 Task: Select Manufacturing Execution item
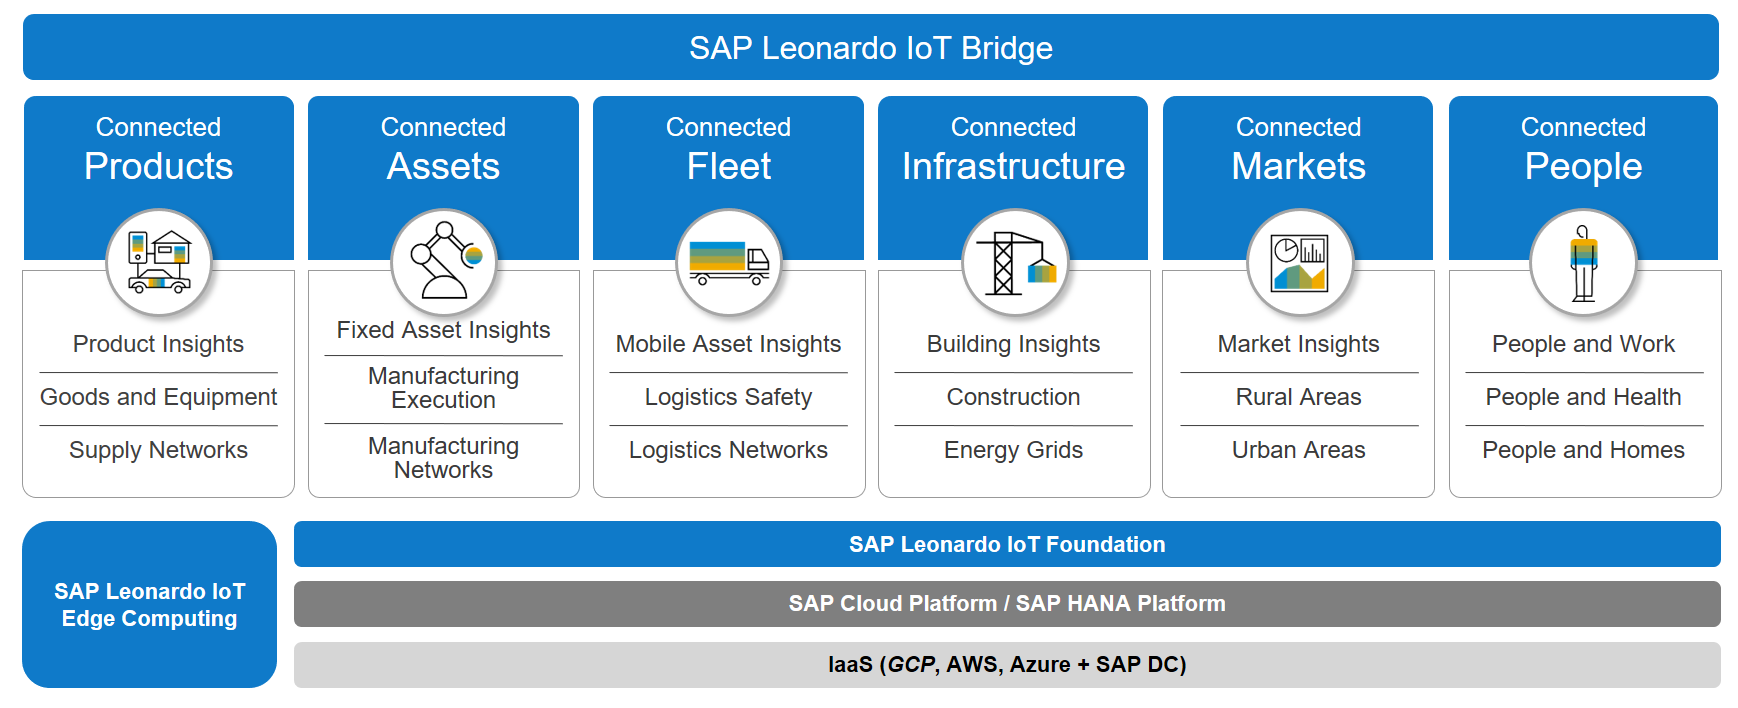(443, 388)
